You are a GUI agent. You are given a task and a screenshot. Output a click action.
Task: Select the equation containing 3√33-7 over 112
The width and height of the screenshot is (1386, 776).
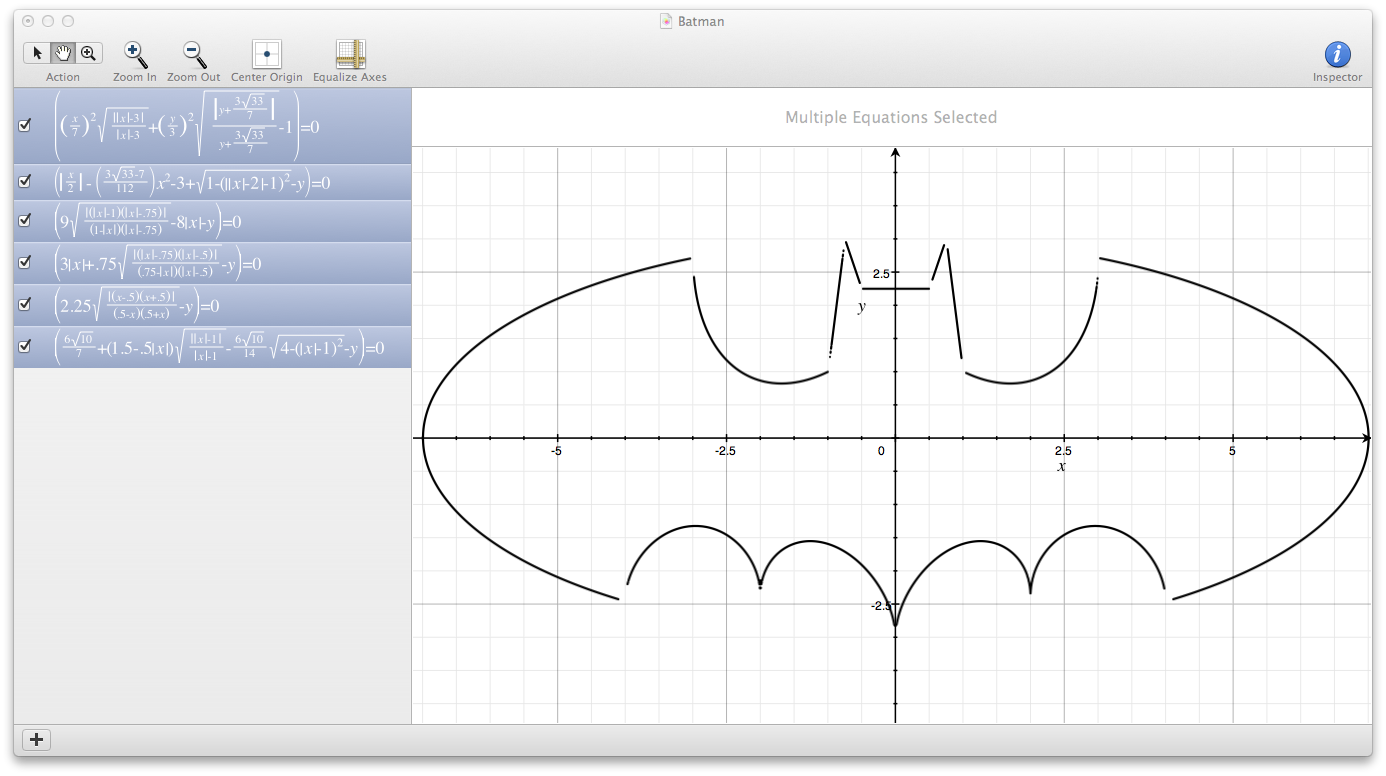(x=200, y=181)
